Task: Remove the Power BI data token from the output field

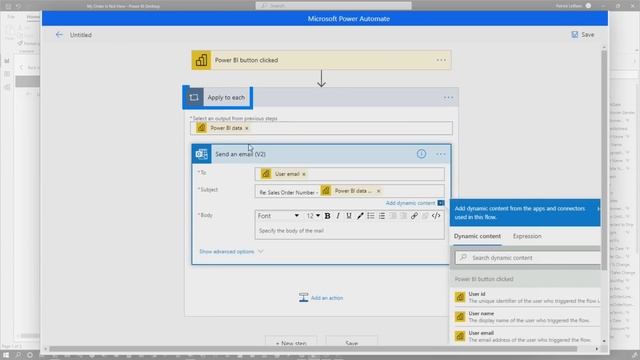Action: (x=247, y=128)
